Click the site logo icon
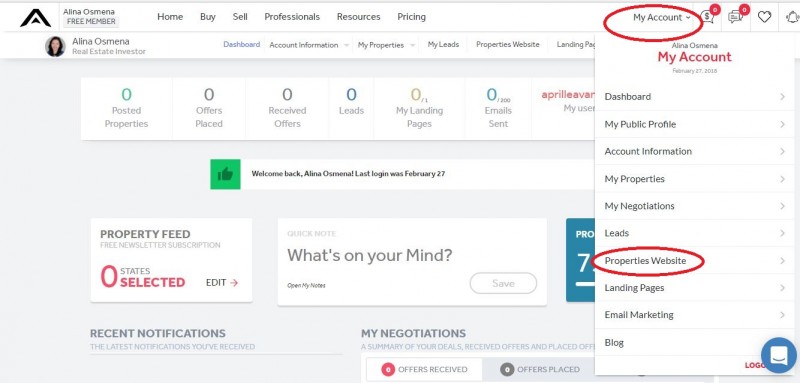 pos(35,18)
